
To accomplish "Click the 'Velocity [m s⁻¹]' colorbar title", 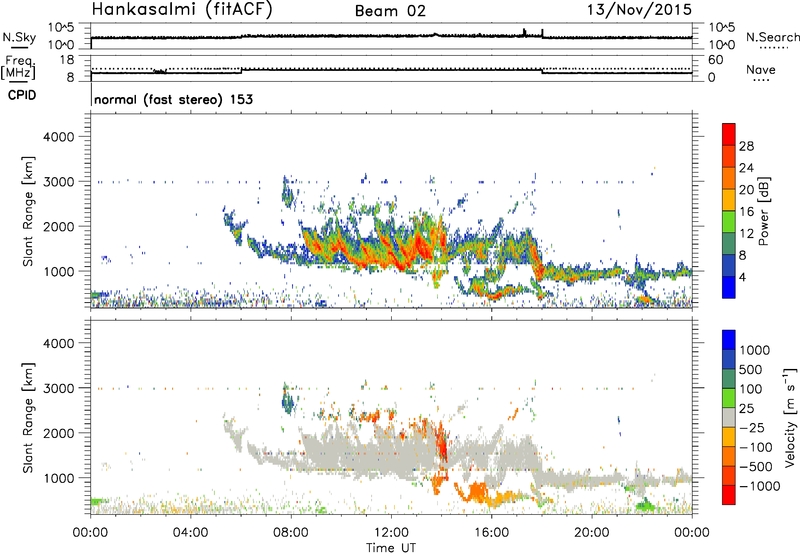I will point(790,417).
